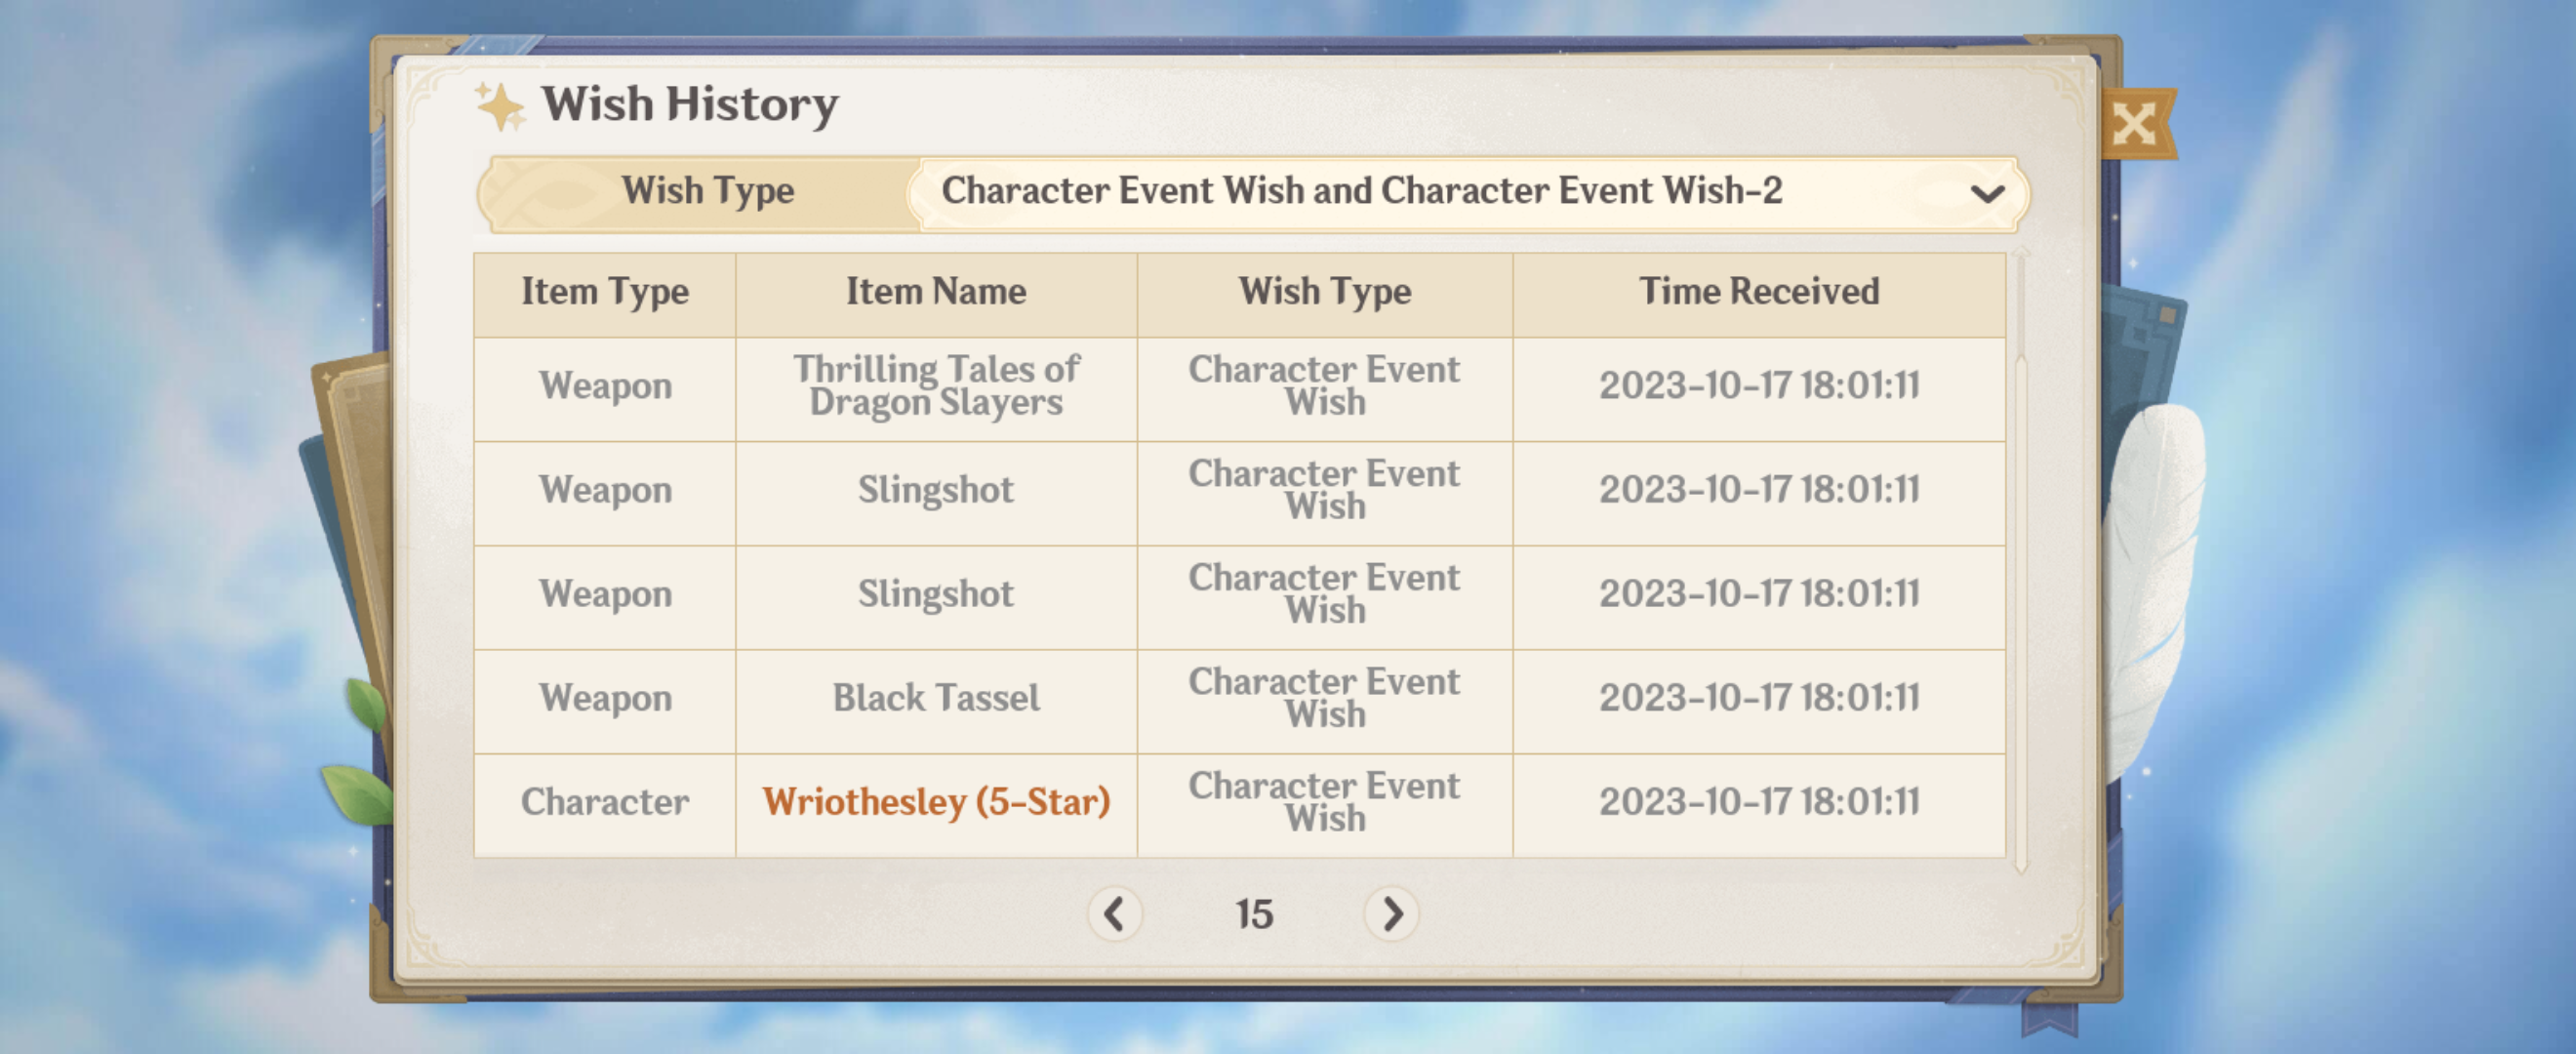Click the first Slingshot entry
Viewport: 2576px width, 1054px height.
[936, 490]
